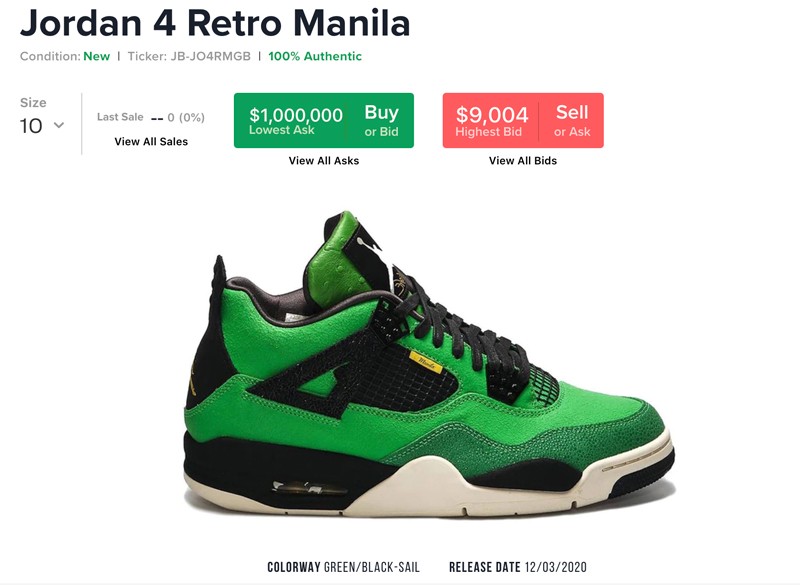Screen dimensions: 800x585
Task: Choose Buy or Bid
Action: click(381, 120)
